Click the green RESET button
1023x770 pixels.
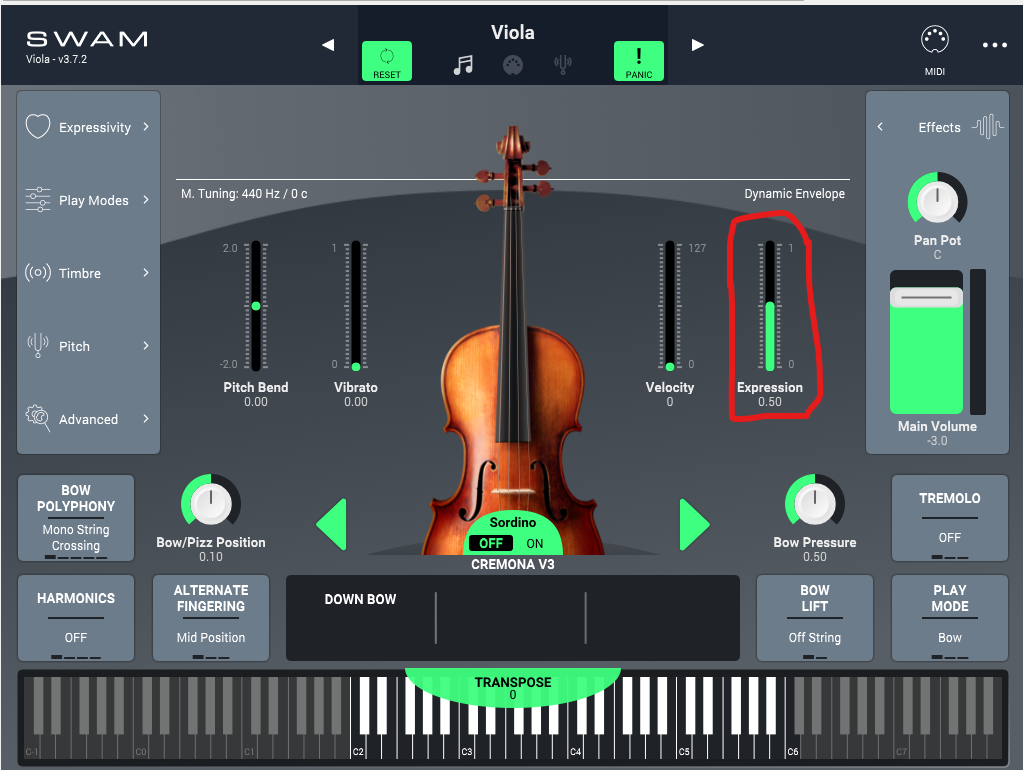point(387,61)
